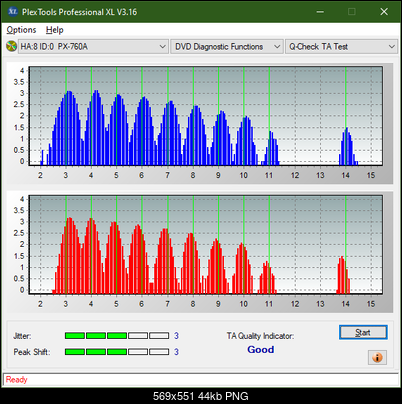The height and width of the screenshot is (404, 402).
Task: Click the 'Jitter:' label
Action: click(x=22, y=336)
